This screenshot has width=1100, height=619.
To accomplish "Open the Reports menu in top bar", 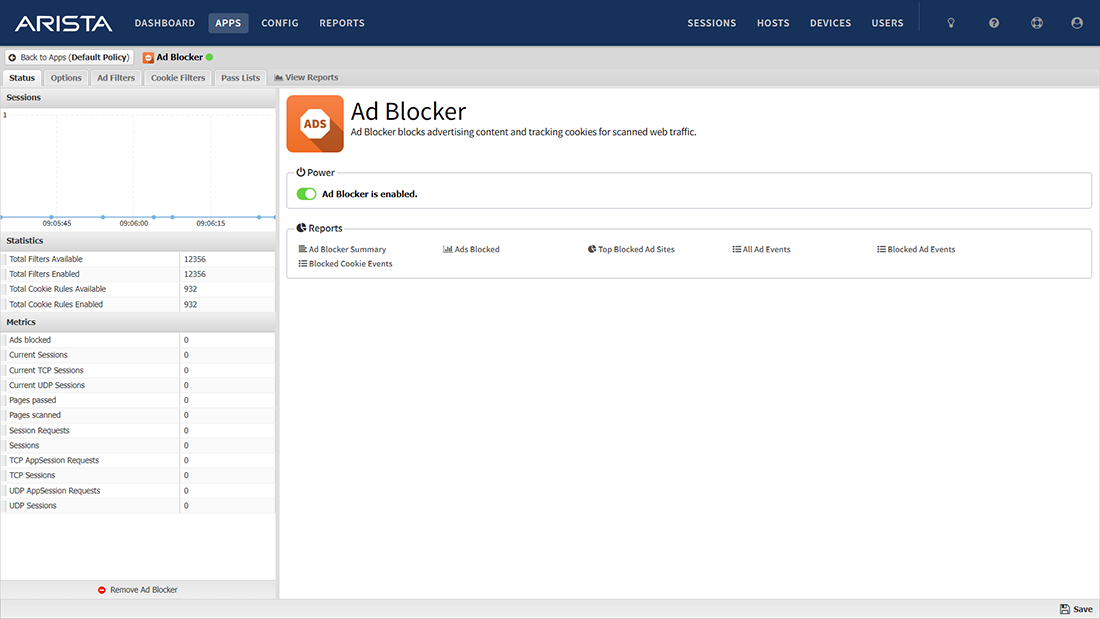I will [342, 23].
